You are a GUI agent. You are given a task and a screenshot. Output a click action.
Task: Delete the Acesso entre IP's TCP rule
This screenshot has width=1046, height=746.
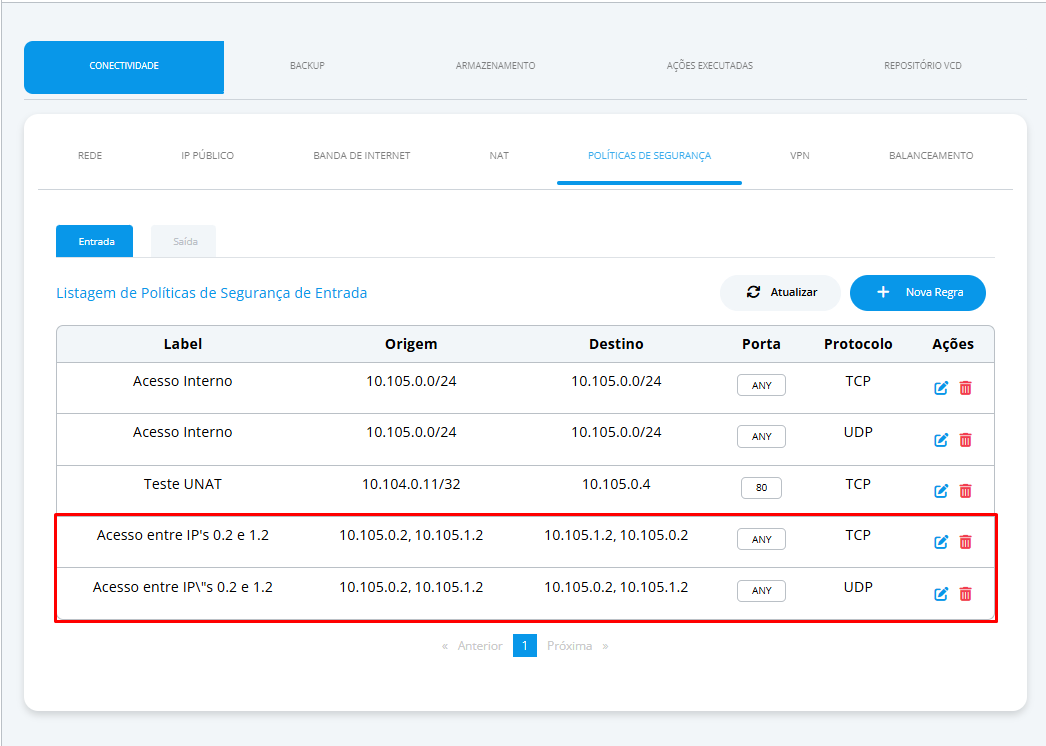(x=965, y=542)
